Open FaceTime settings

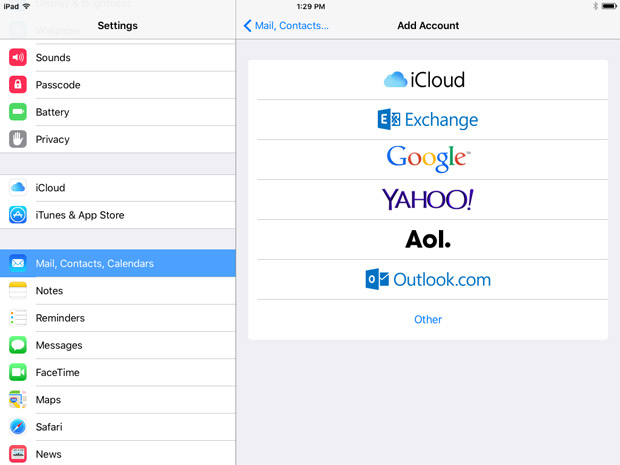coord(117,372)
